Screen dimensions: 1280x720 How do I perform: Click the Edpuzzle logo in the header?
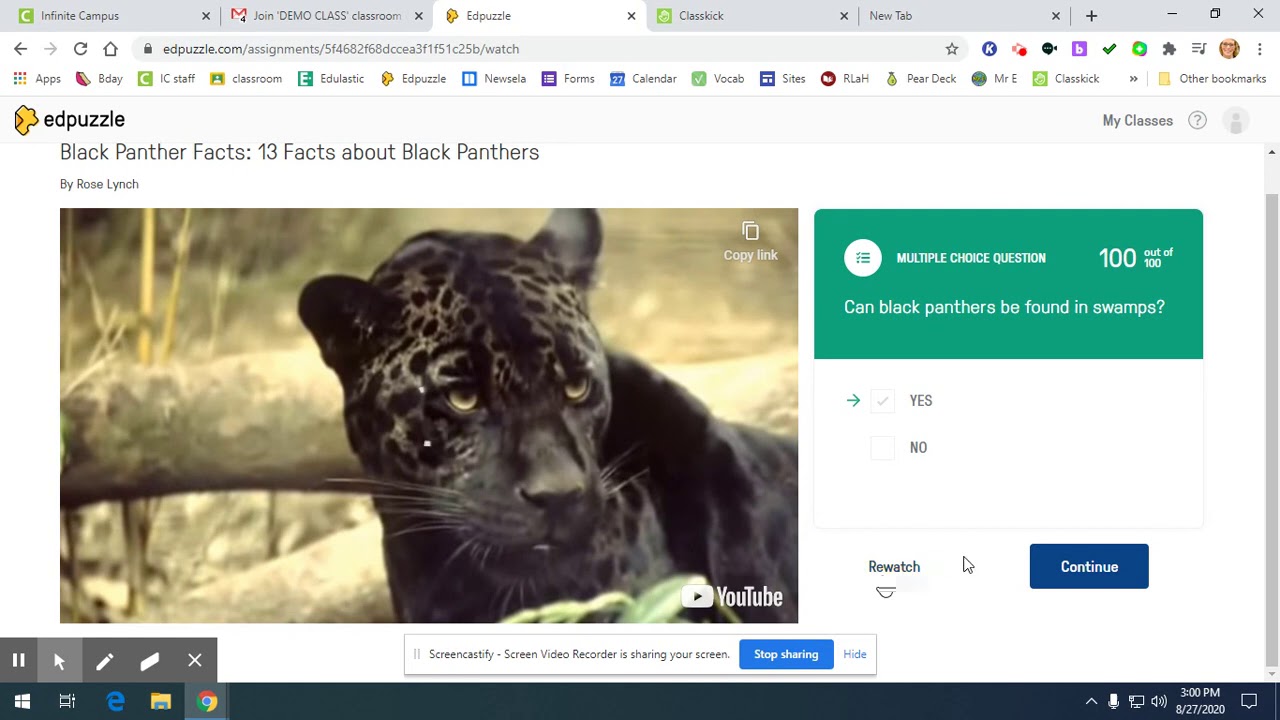tap(70, 120)
